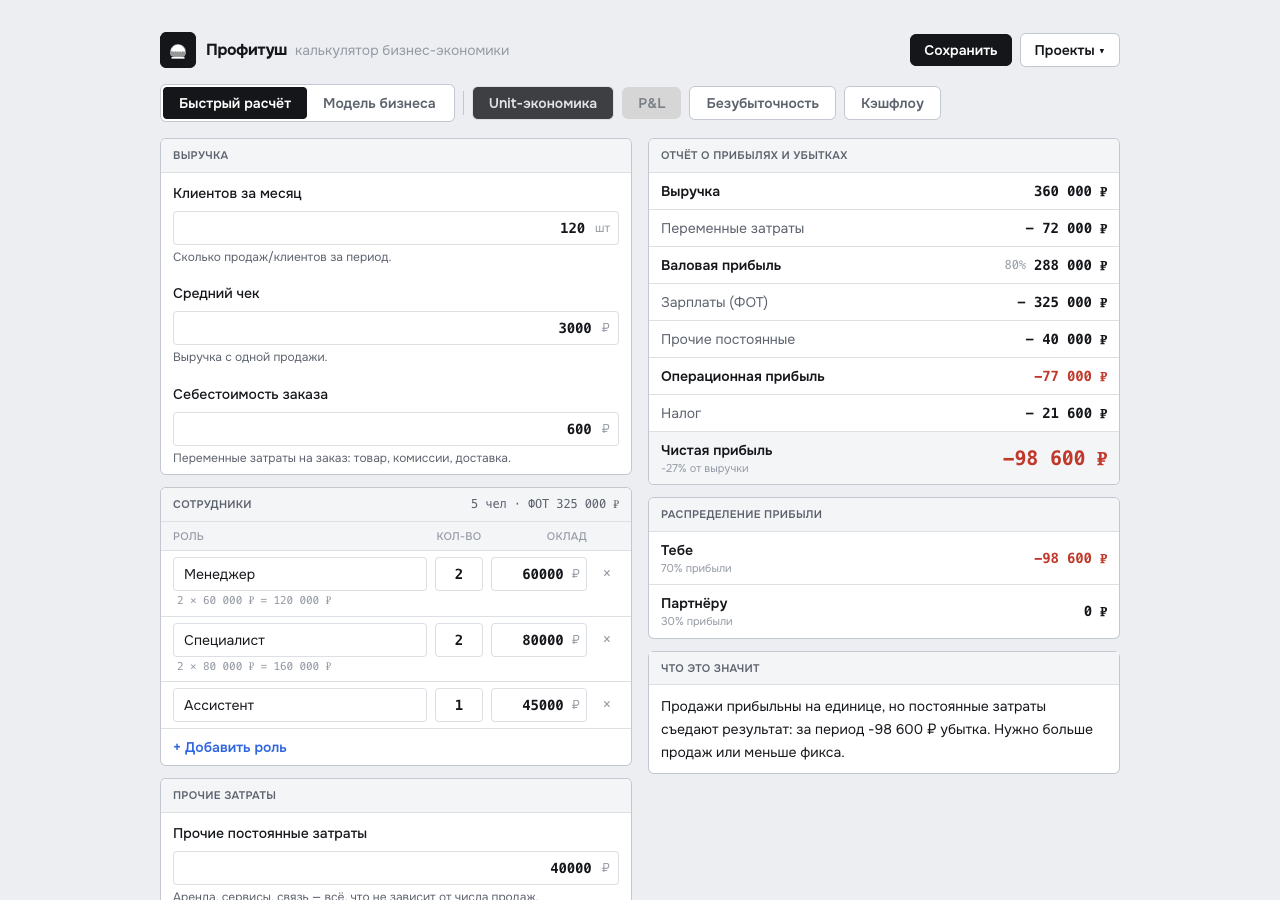This screenshot has height=900, width=1280.
Task: Remove the Специалист role row
Action: [x=606, y=640]
